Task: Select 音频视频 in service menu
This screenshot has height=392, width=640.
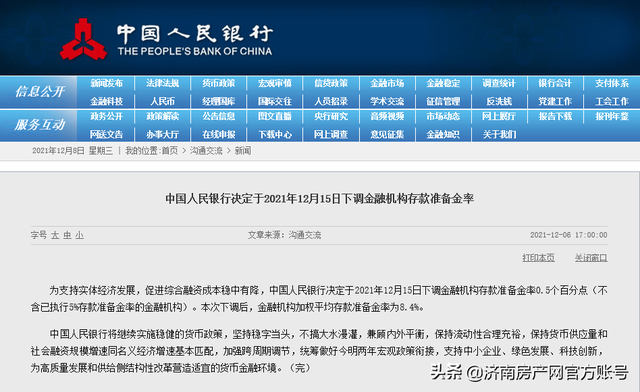Action: [387, 116]
